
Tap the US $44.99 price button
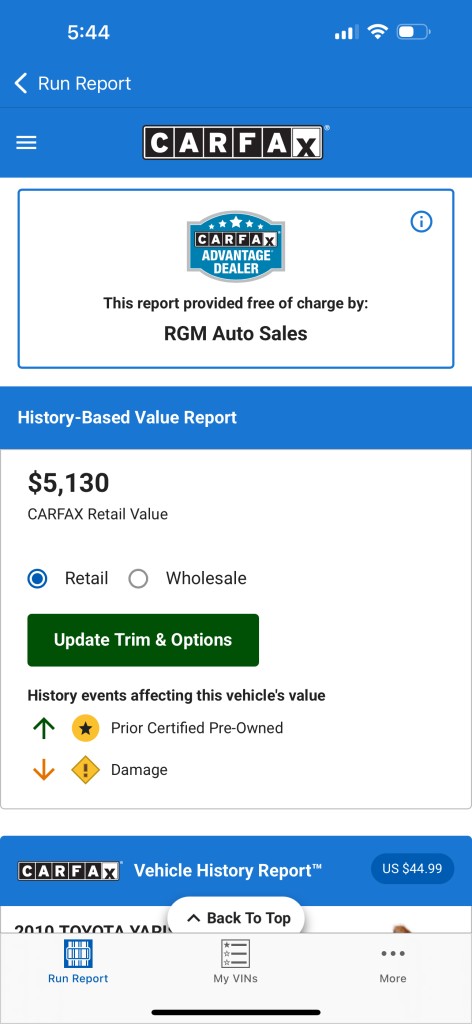[x=413, y=869]
